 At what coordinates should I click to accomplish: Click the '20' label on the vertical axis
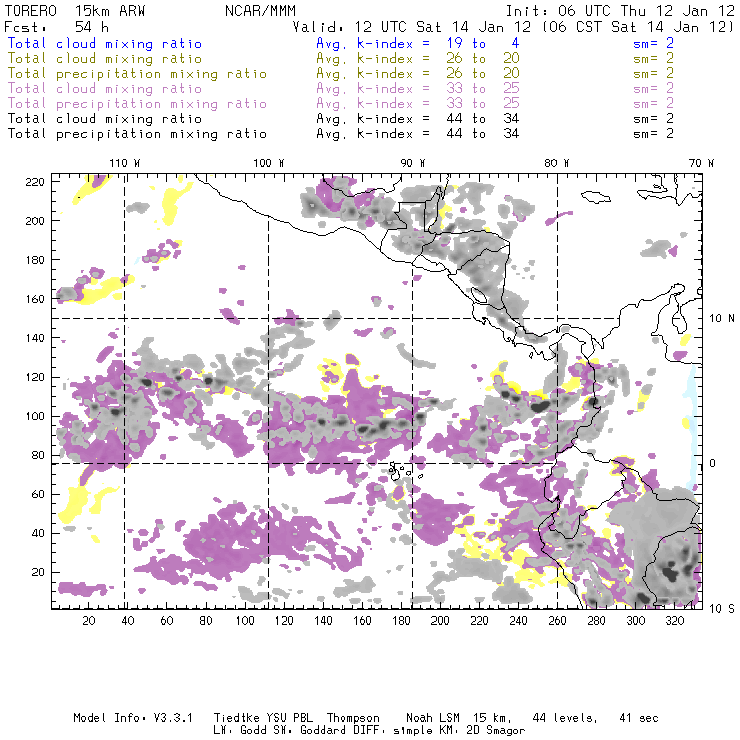coord(39,572)
